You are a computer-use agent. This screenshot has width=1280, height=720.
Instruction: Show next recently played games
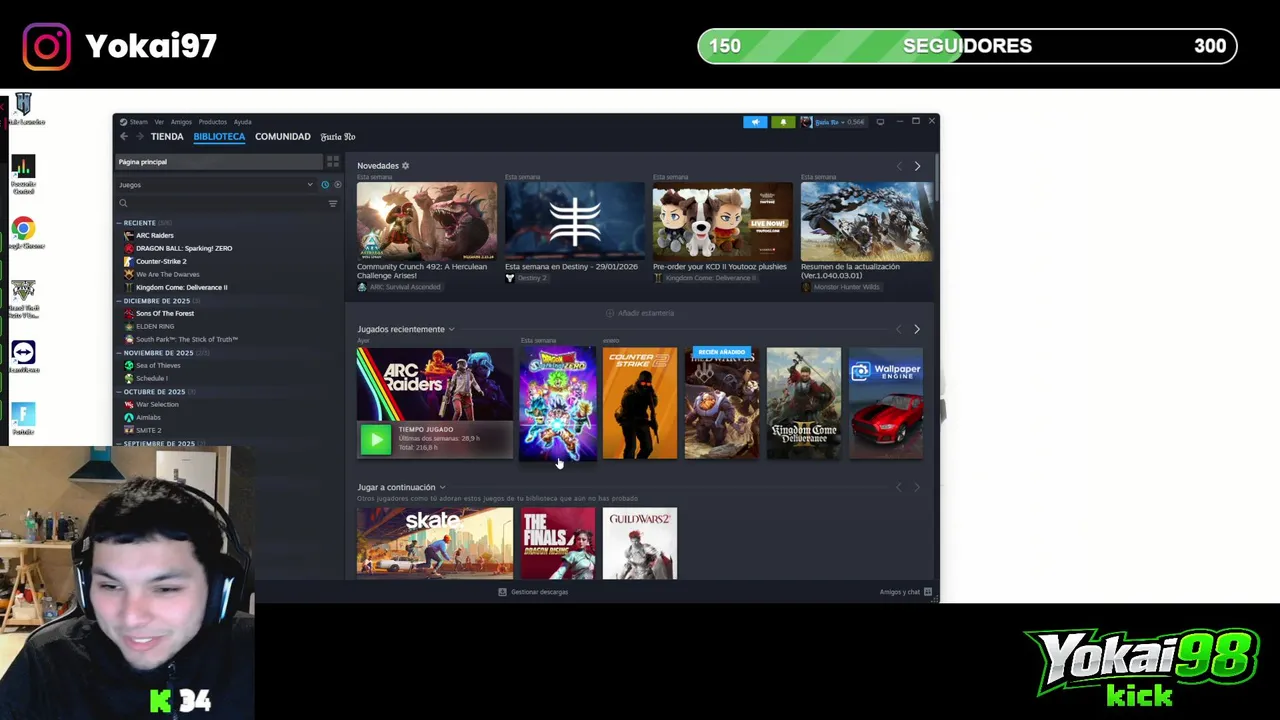[x=917, y=329]
